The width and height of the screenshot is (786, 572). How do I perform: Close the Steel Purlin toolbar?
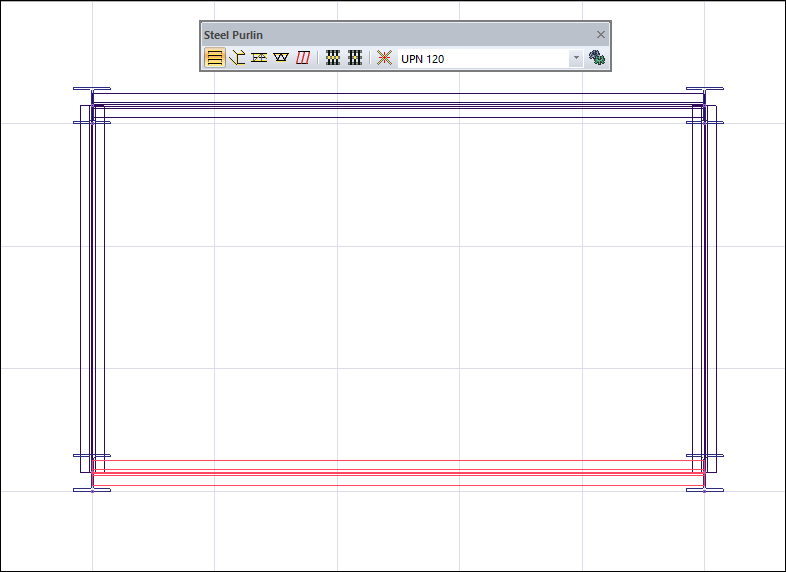pos(601,35)
